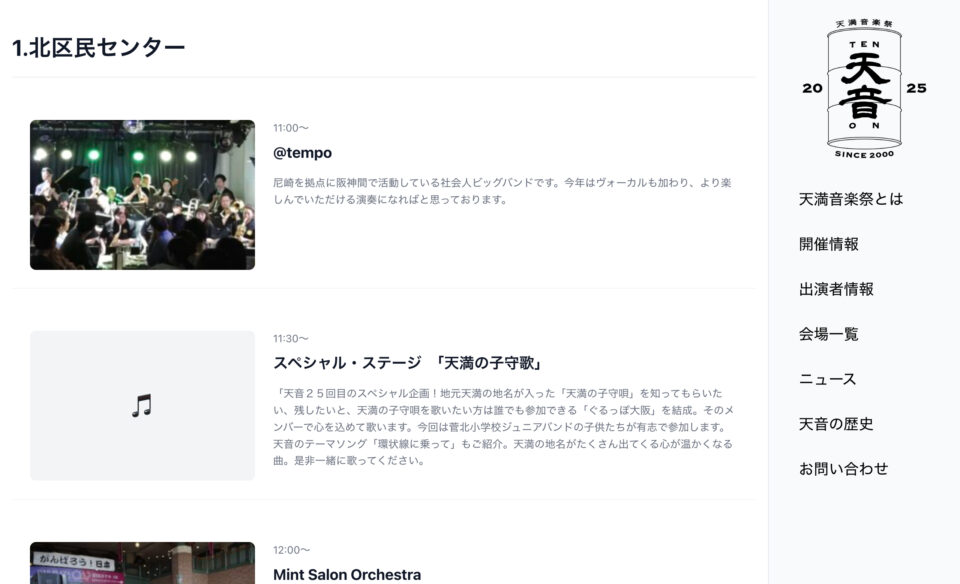960x584 pixels.
Task: Select ニュース in the sidebar
Action: (x=827, y=379)
